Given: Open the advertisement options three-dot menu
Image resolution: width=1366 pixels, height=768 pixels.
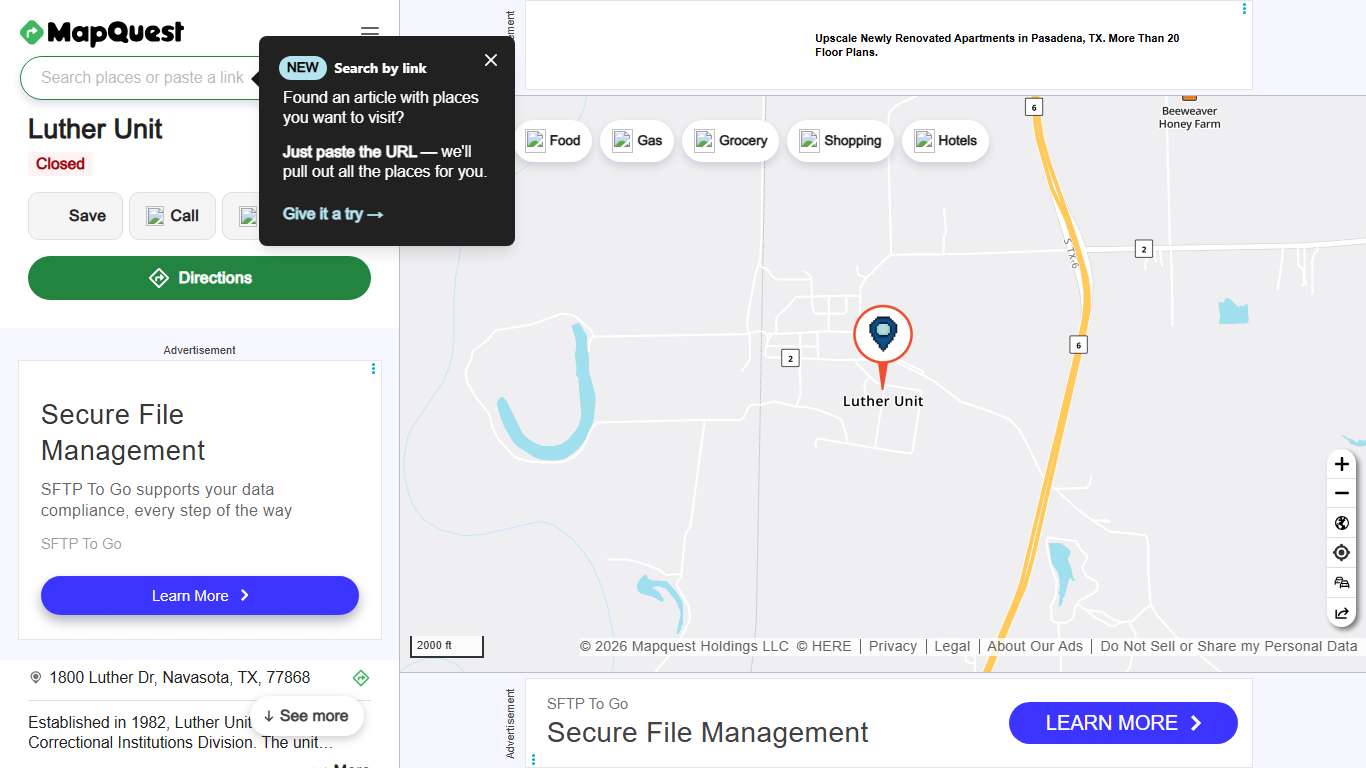Looking at the screenshot, I should 373,369.
